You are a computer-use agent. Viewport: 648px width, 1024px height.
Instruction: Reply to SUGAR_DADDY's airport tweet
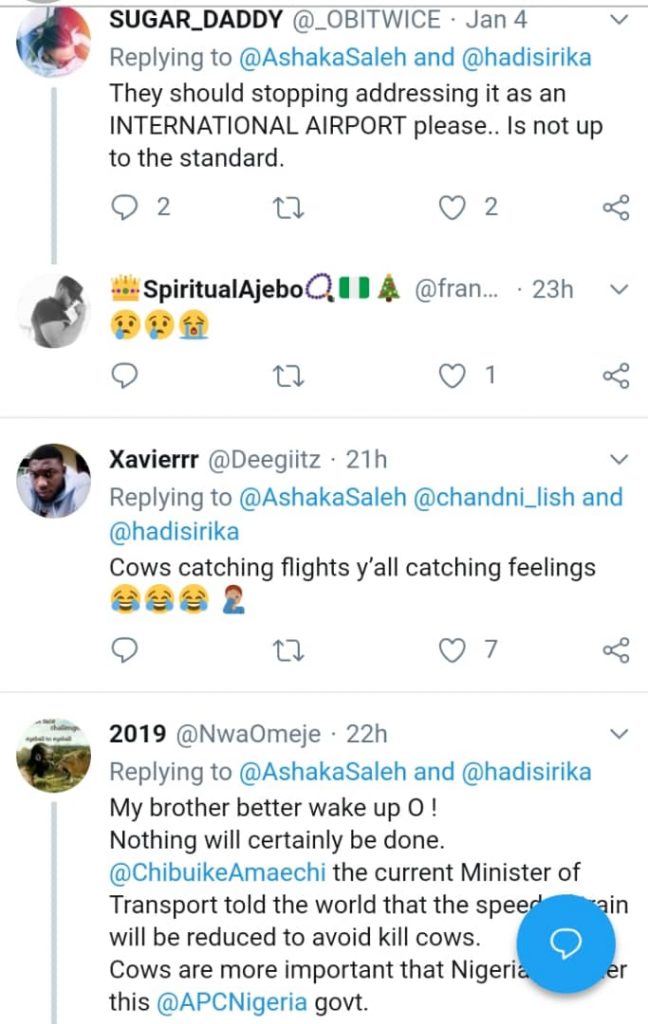point(125,207)
